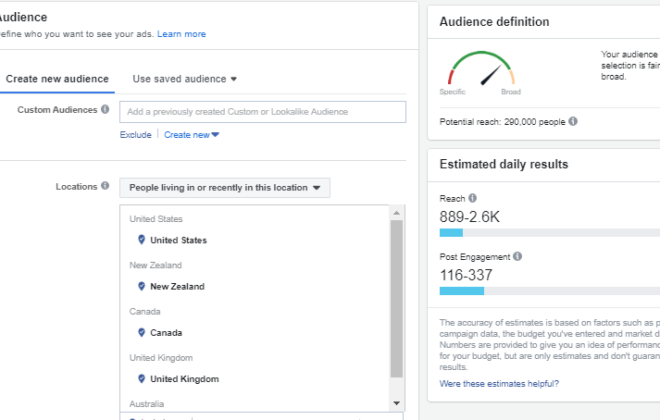
Task: Click the grey Australia group heading
Action: 146,404
